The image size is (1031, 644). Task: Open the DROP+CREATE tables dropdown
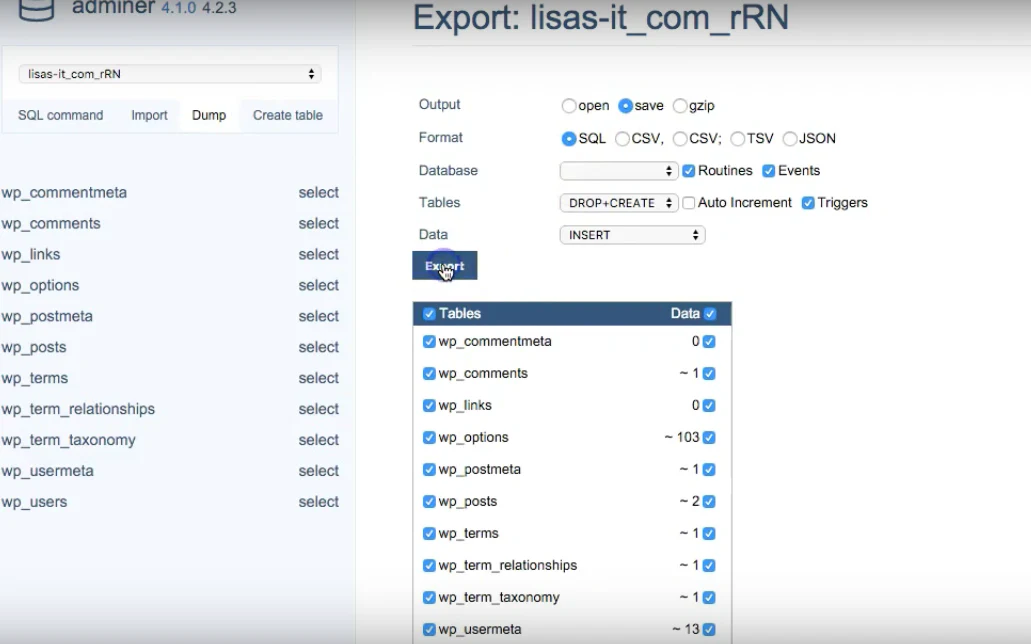(619, 203)
